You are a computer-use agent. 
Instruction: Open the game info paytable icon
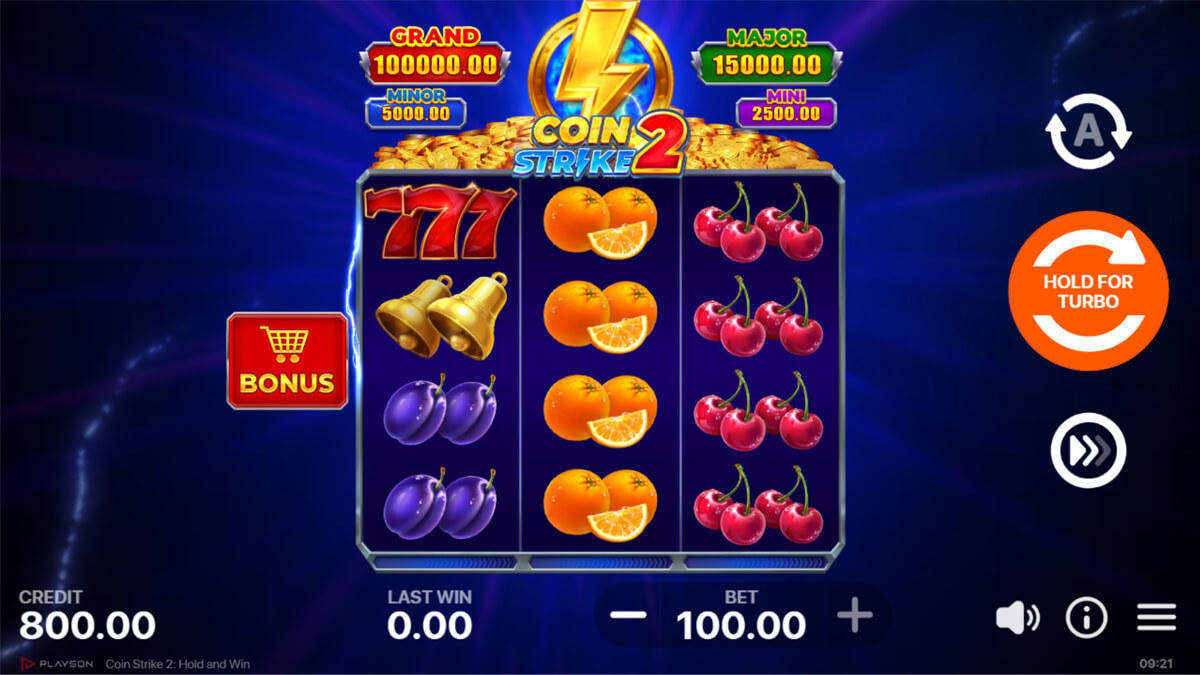point(1086,619)
